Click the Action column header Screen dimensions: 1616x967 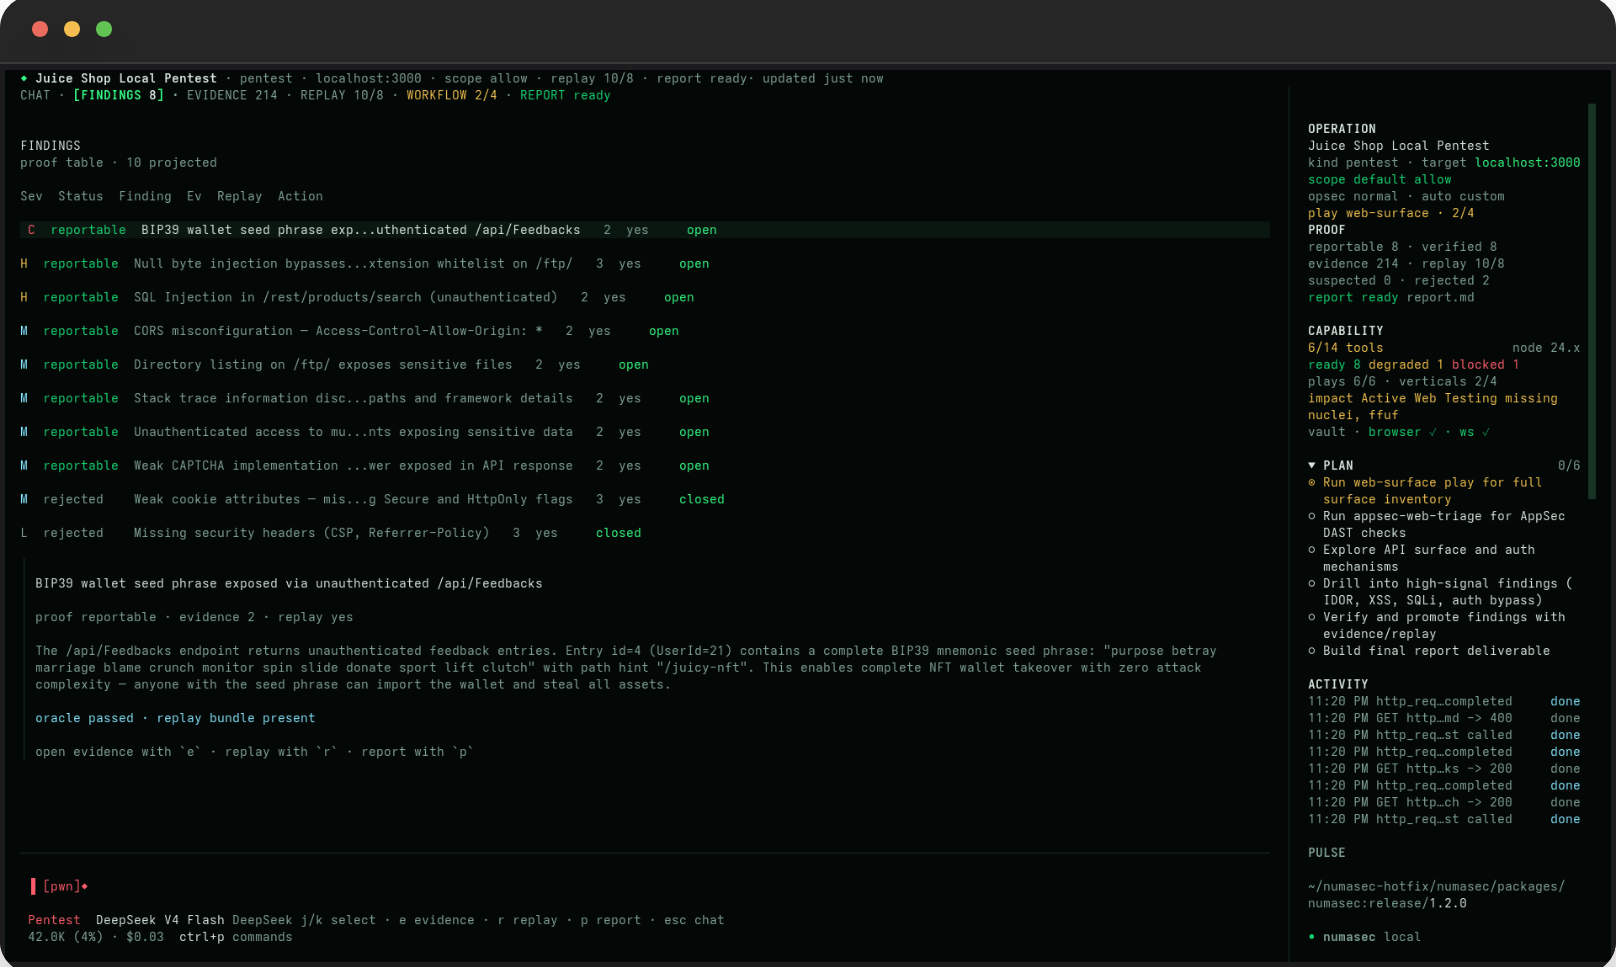[300, 196]
